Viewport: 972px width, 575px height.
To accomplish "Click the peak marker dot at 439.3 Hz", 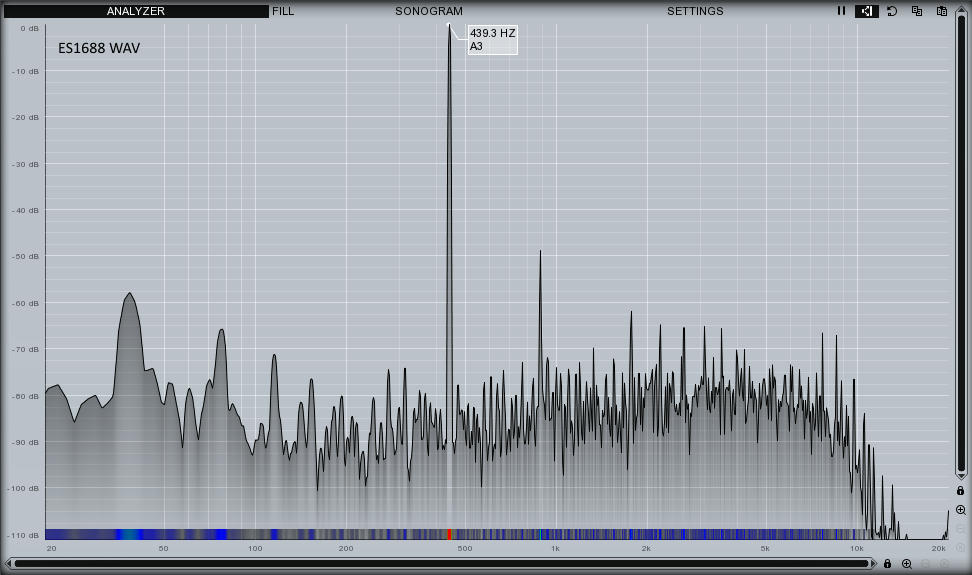I will pos(449,24).
